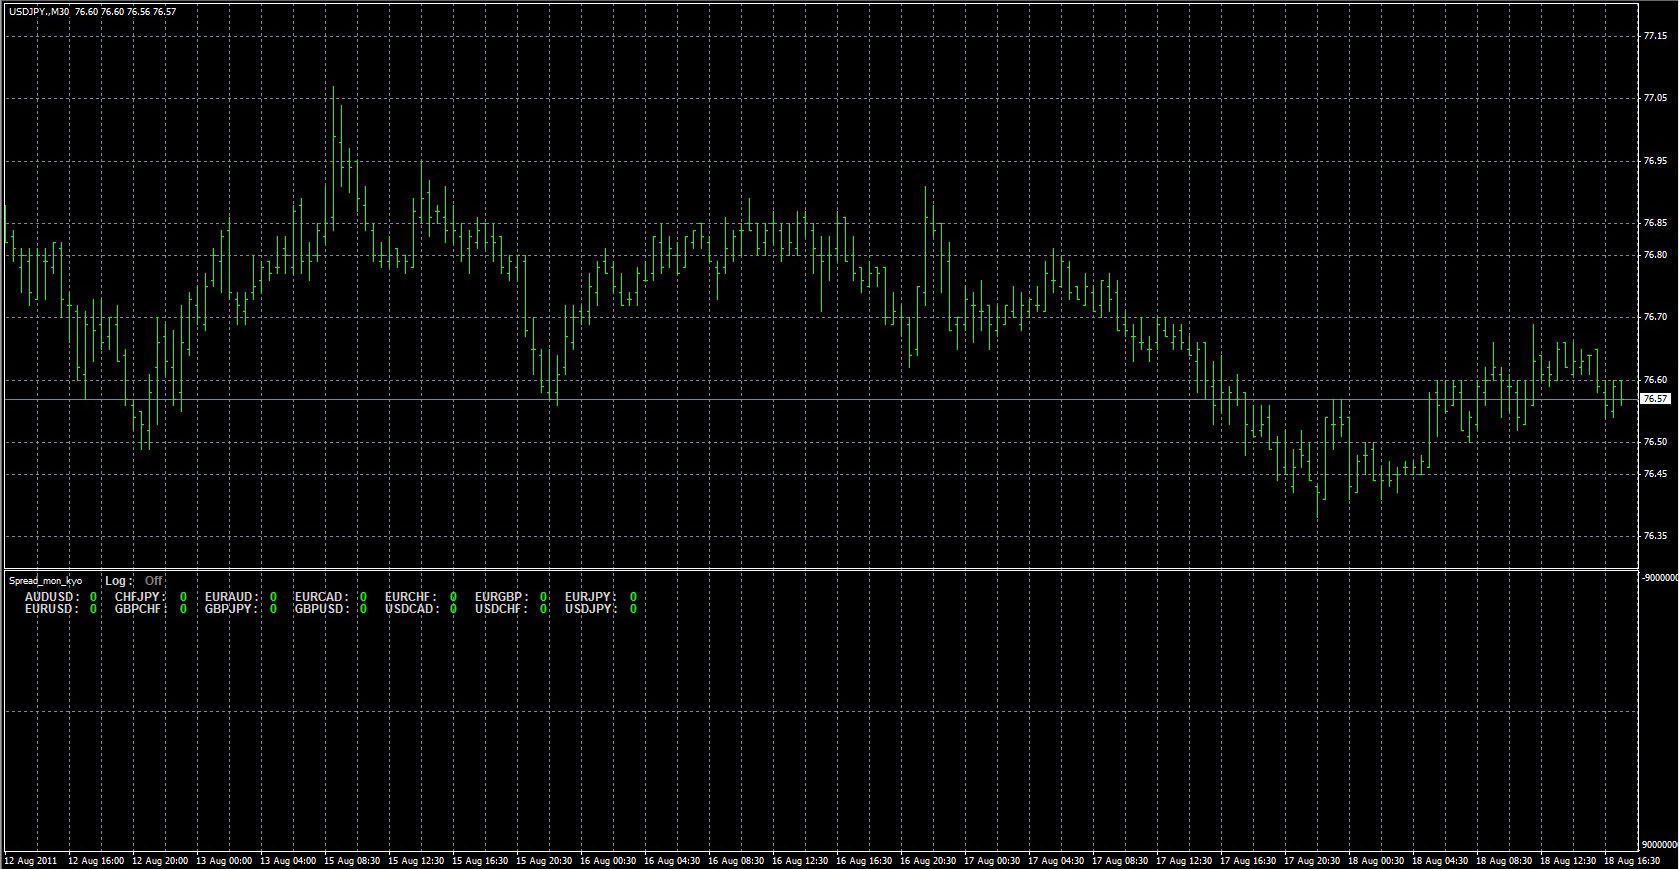The image size is (1680, 869).
Task: Select the EURJPY pair label
Action: click(590, 596)
